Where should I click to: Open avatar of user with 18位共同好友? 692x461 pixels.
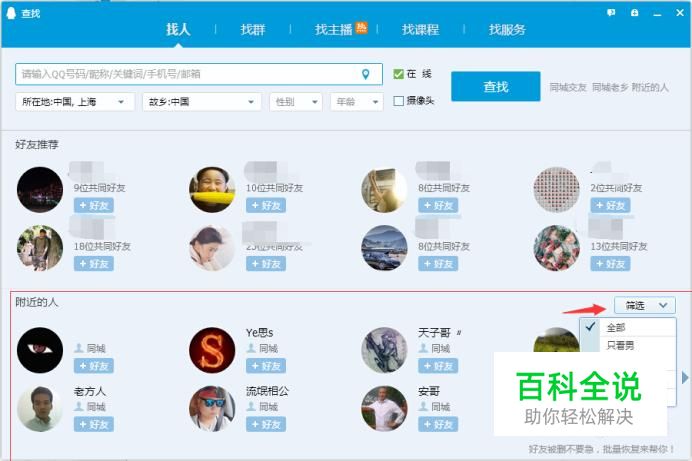pyautogui.click(x=40, y=248)
